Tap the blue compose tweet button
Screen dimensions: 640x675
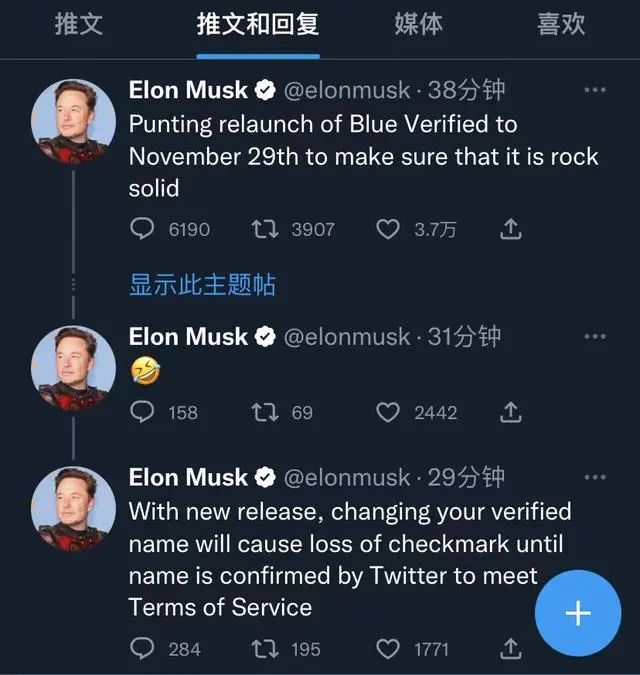[x=578, y=613]
